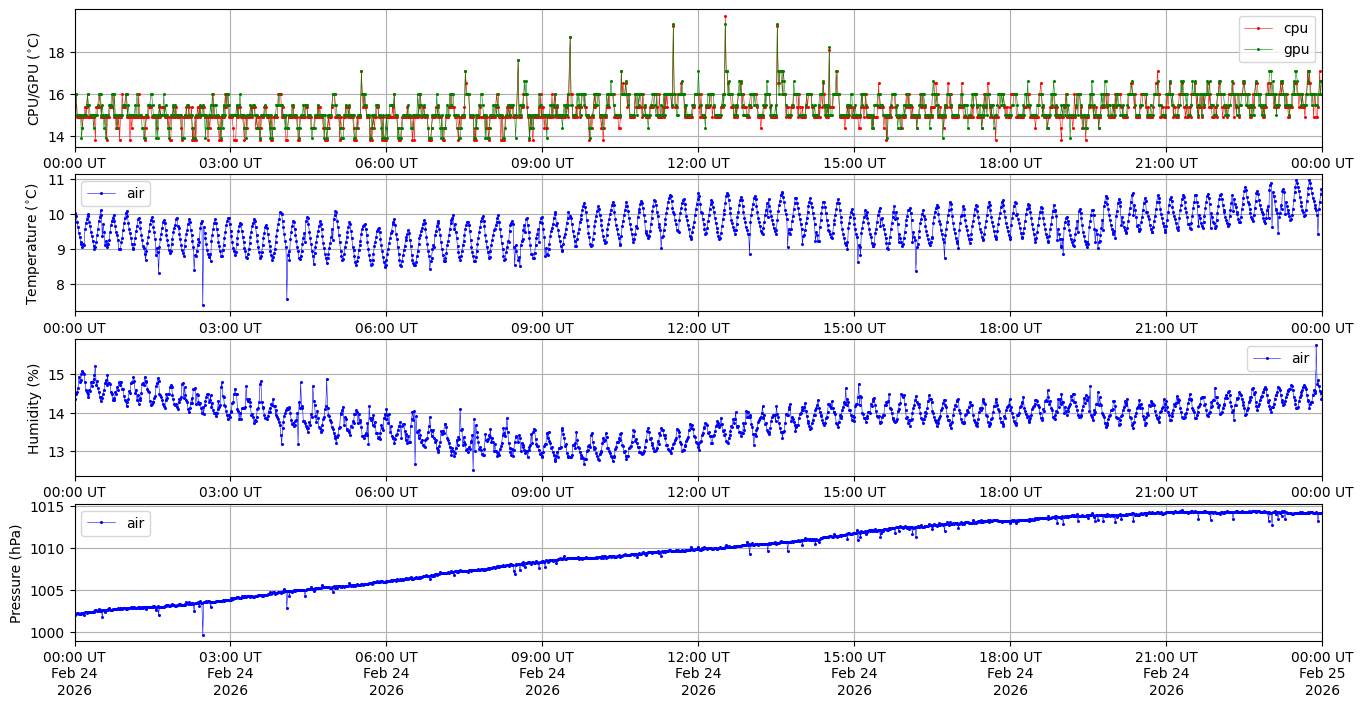Click the lowest pressure dip near 1000 hPa

pyautogui.click(x=203, y=635)
